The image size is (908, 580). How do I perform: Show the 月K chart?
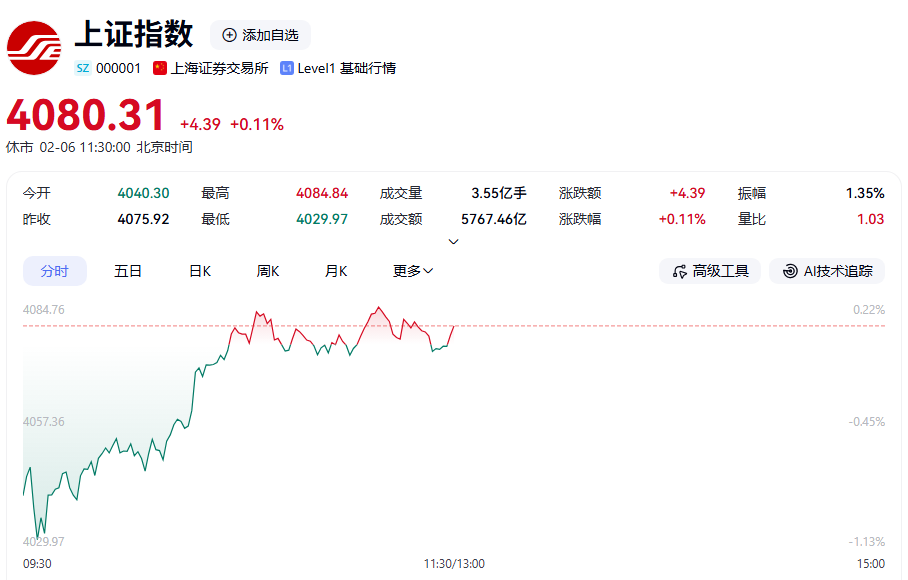click(x=336, y=271)
